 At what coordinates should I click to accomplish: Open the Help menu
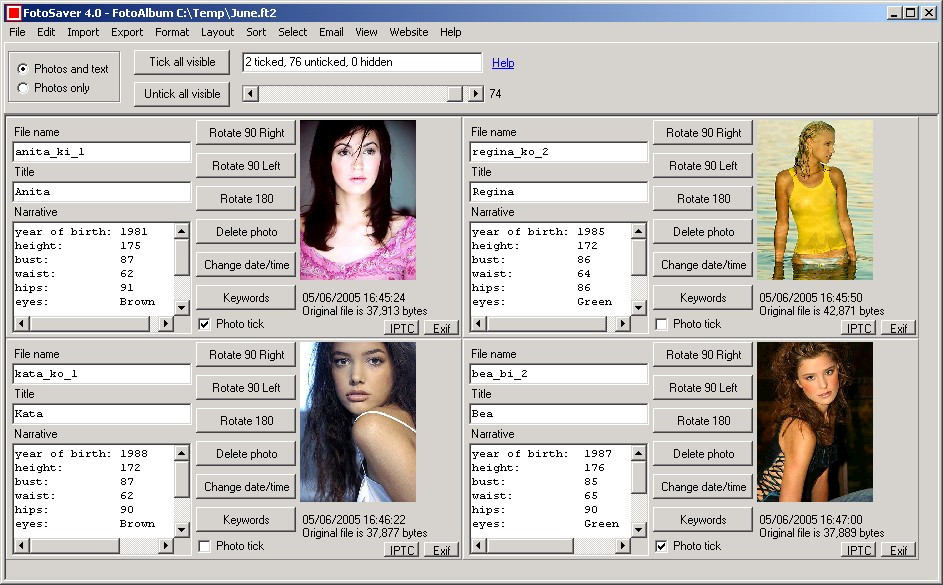coord(450,32)
